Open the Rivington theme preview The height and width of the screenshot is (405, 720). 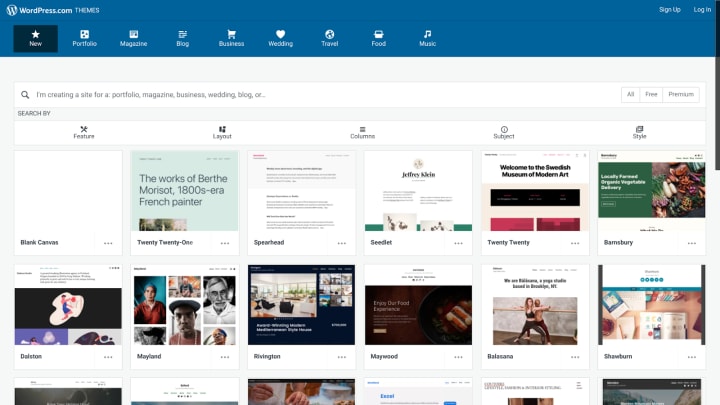pos(301,305)
